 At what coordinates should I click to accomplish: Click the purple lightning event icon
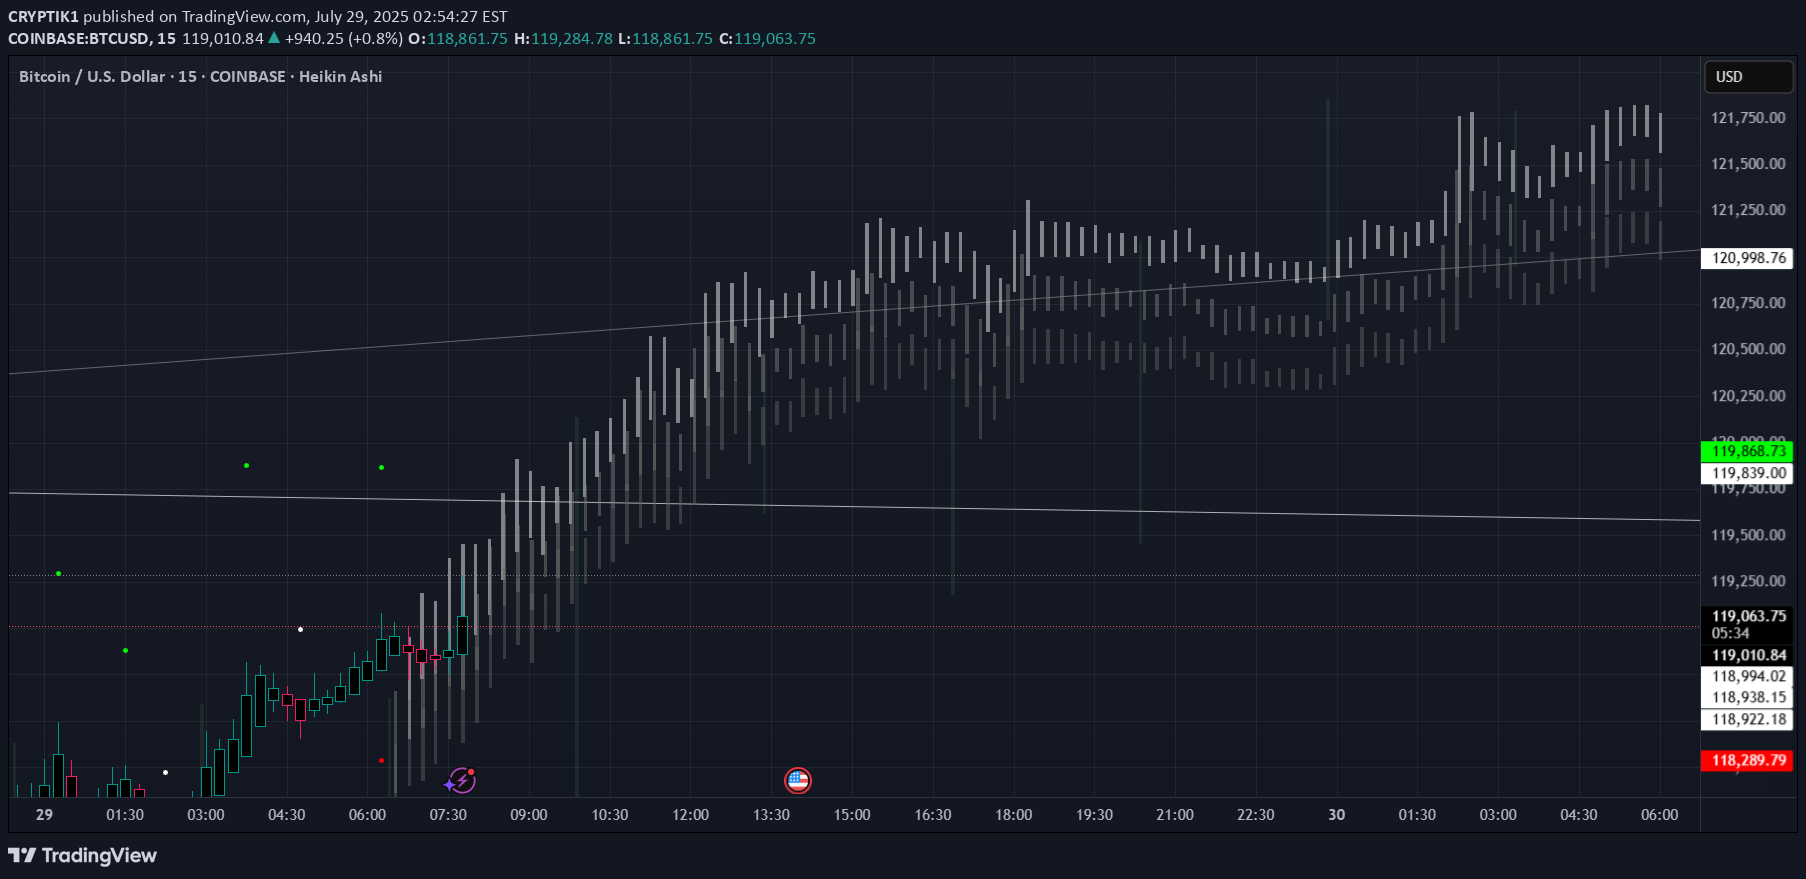point(461,780)
